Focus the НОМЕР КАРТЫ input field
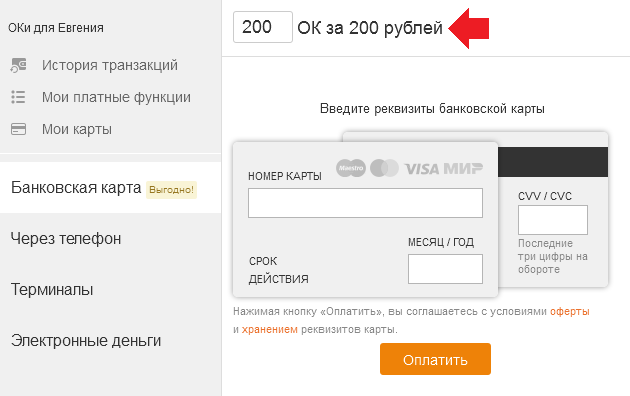The height and width of the screenshot is (396, 630). [365, 203]
